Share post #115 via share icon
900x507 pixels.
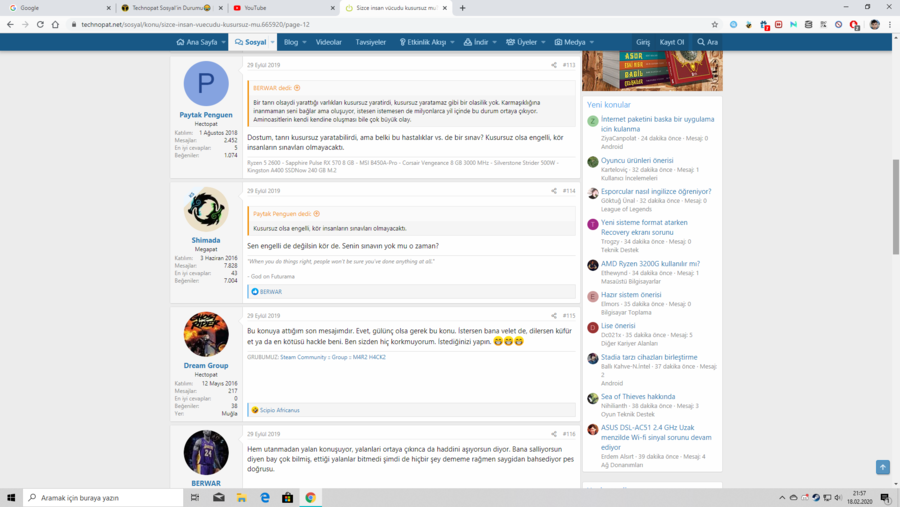click(554, 316)
